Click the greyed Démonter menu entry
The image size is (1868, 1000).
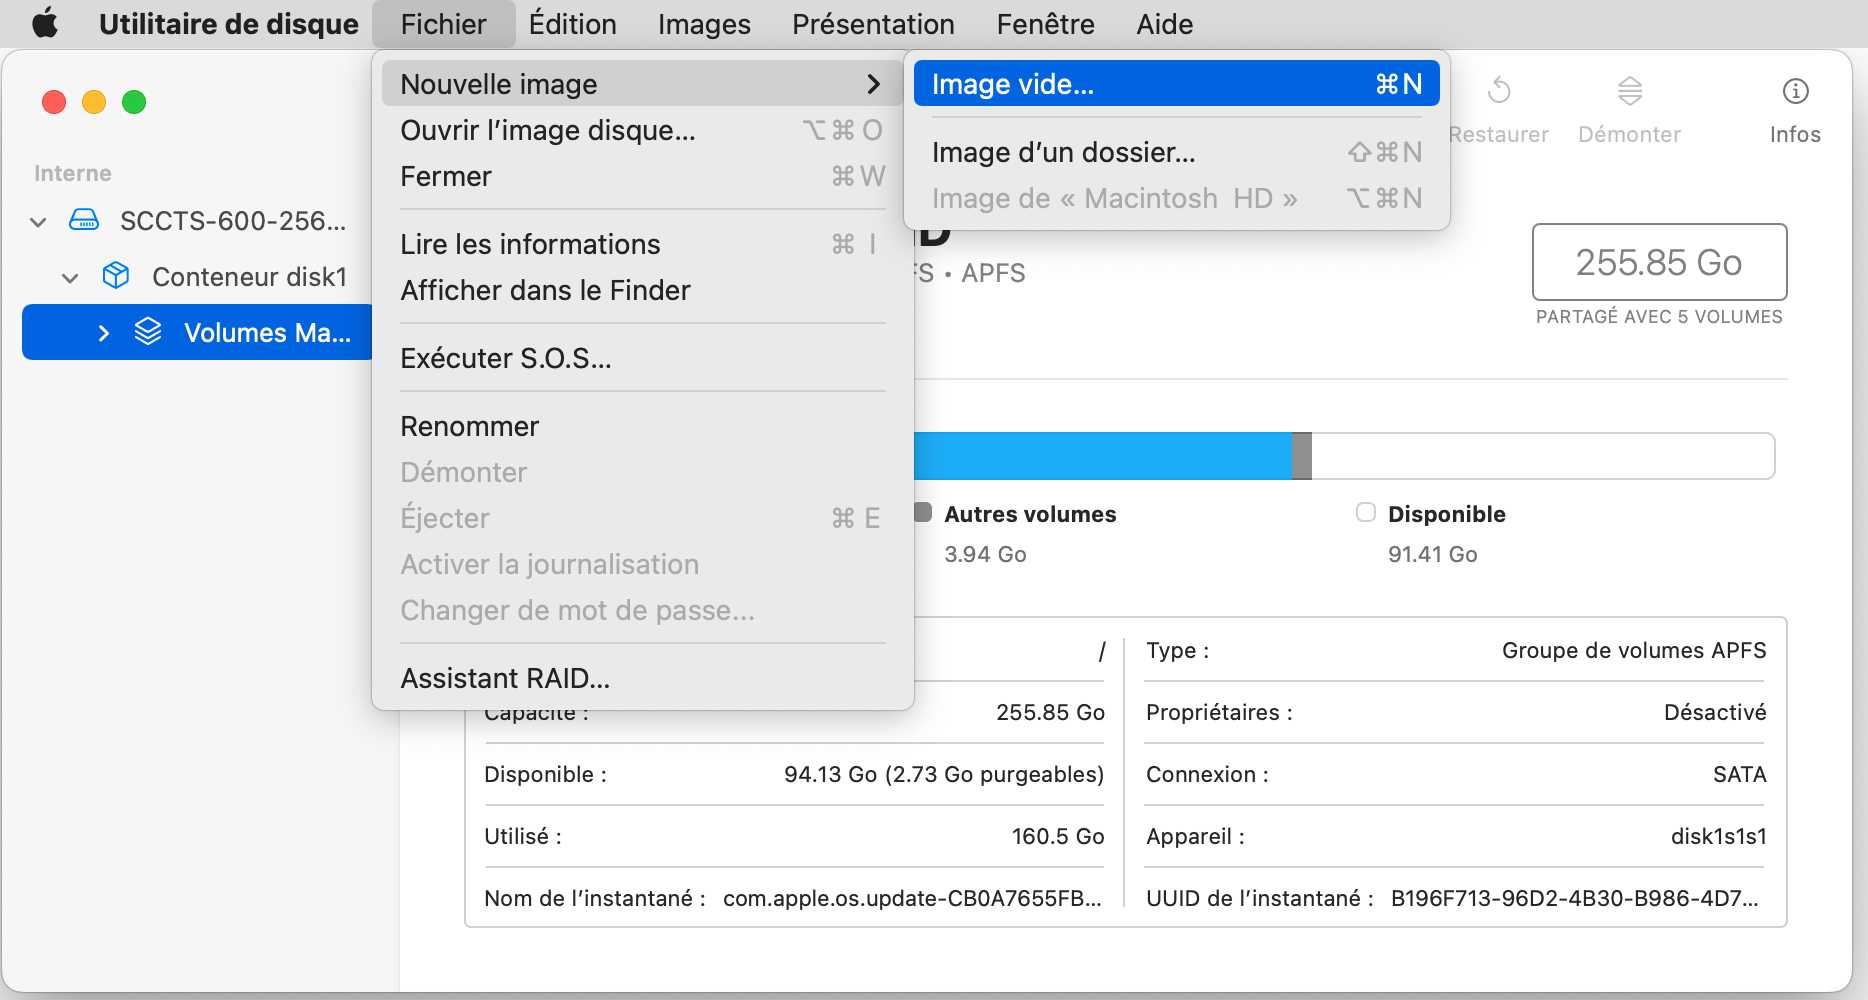pyautogui.click(x=642, y=472)
